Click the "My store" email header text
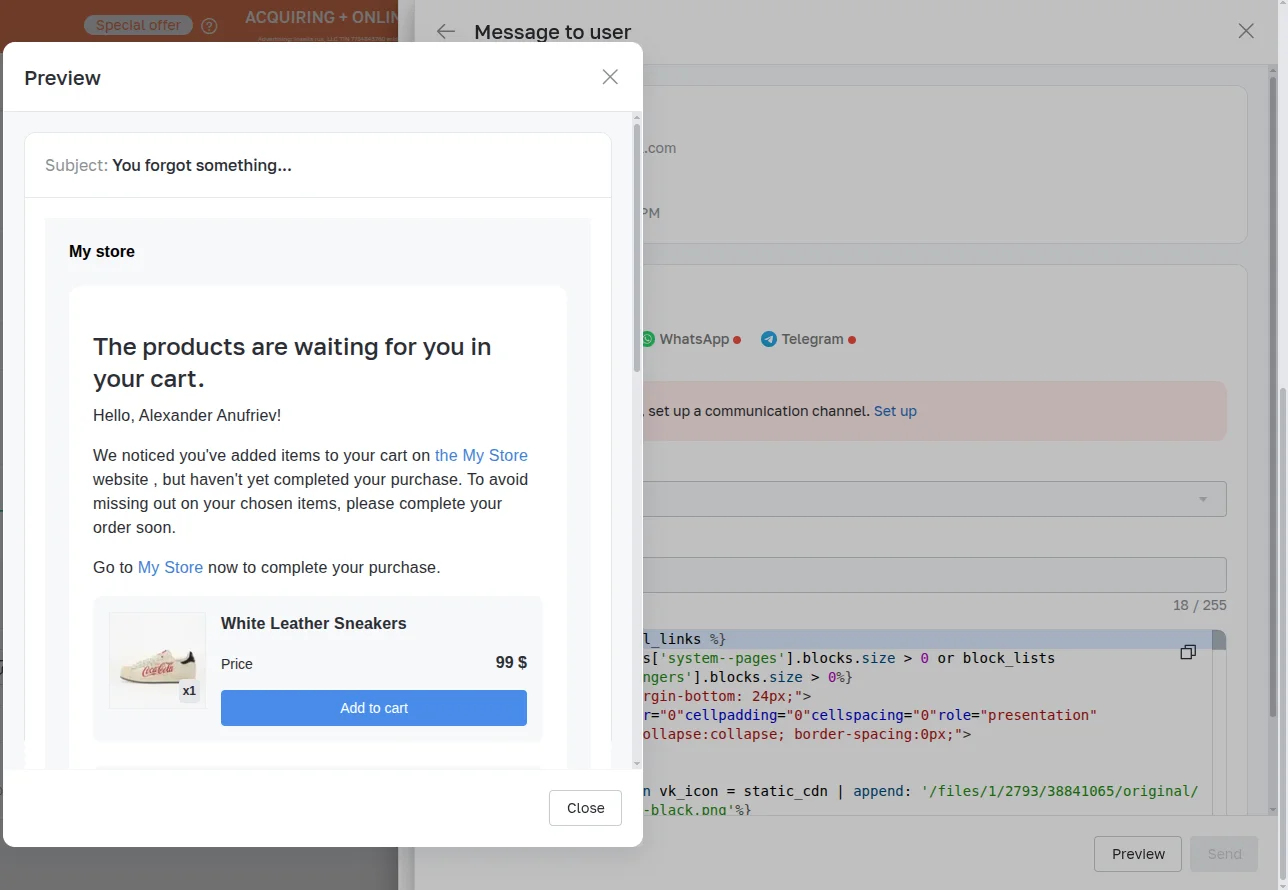This screenshot has height=890, width=1288. click(102, 251)
